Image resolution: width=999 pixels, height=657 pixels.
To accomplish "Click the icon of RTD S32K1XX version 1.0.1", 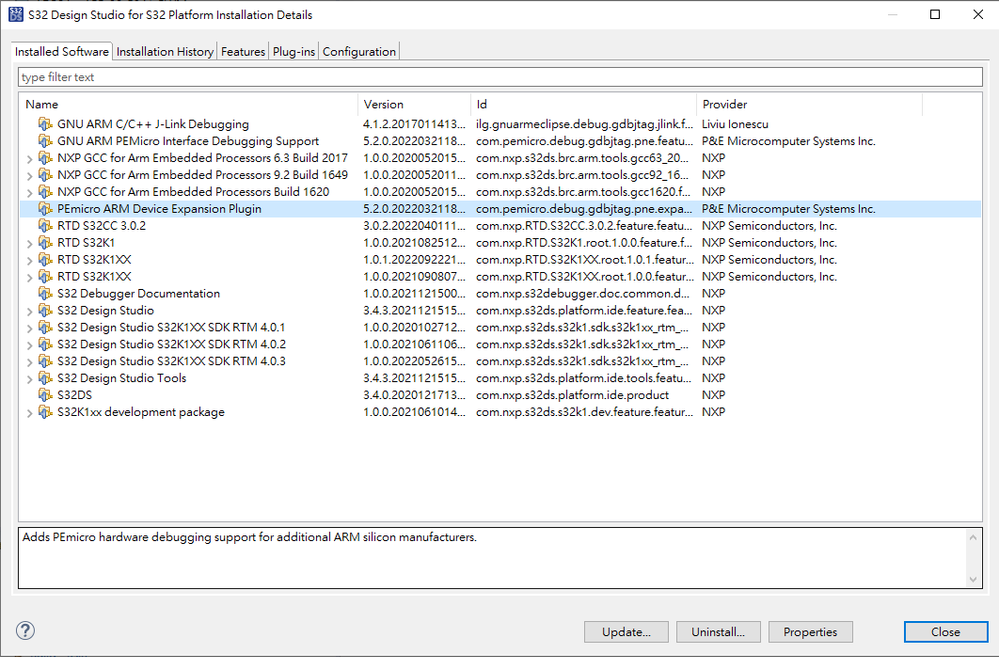I will [45, 259].
